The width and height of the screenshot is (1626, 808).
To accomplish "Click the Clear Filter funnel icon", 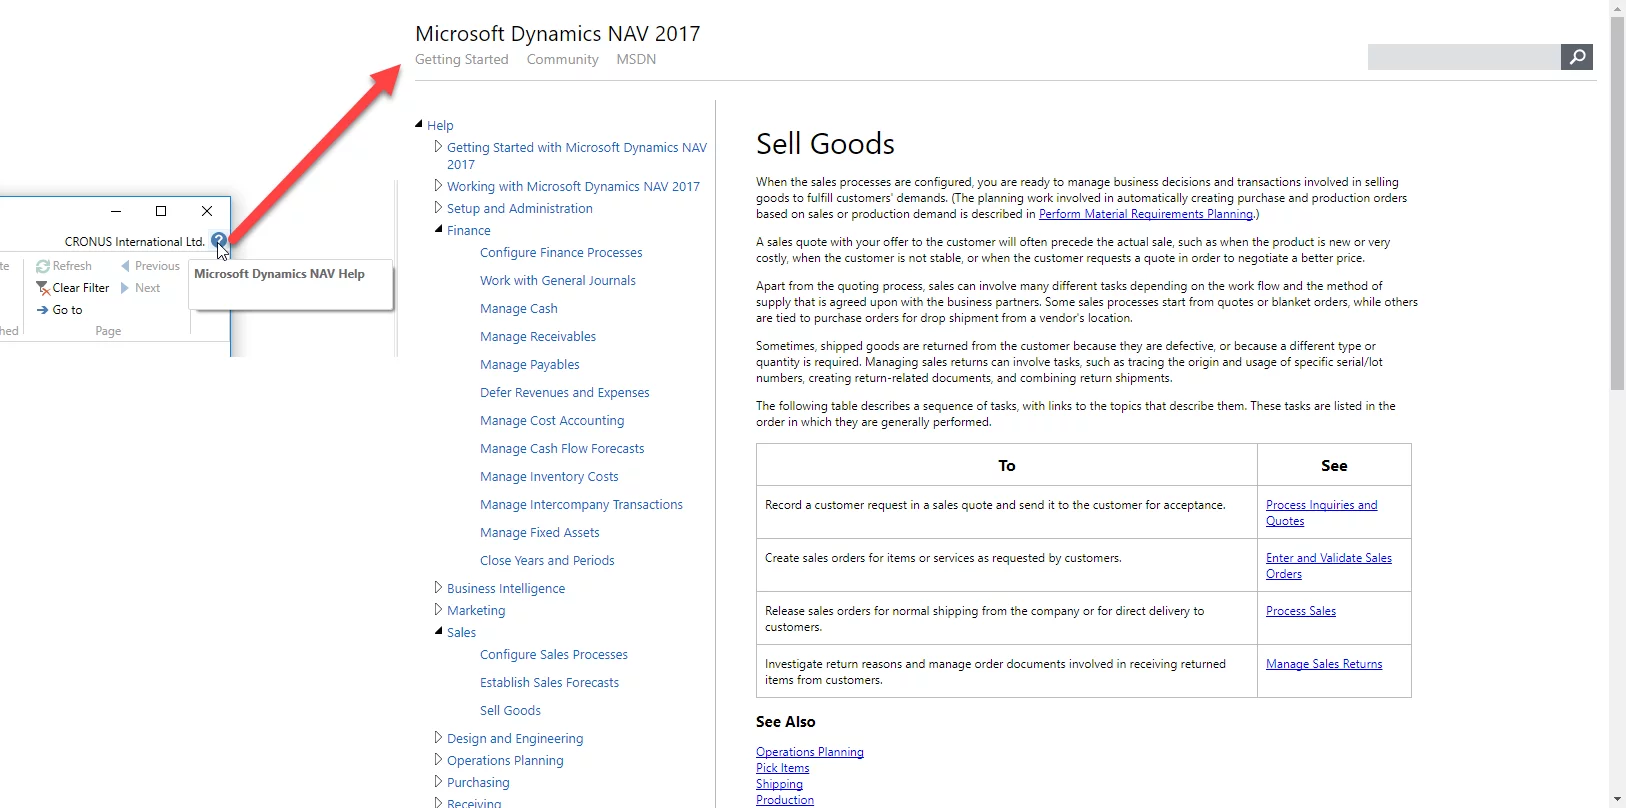I will [x=43, y=288].
